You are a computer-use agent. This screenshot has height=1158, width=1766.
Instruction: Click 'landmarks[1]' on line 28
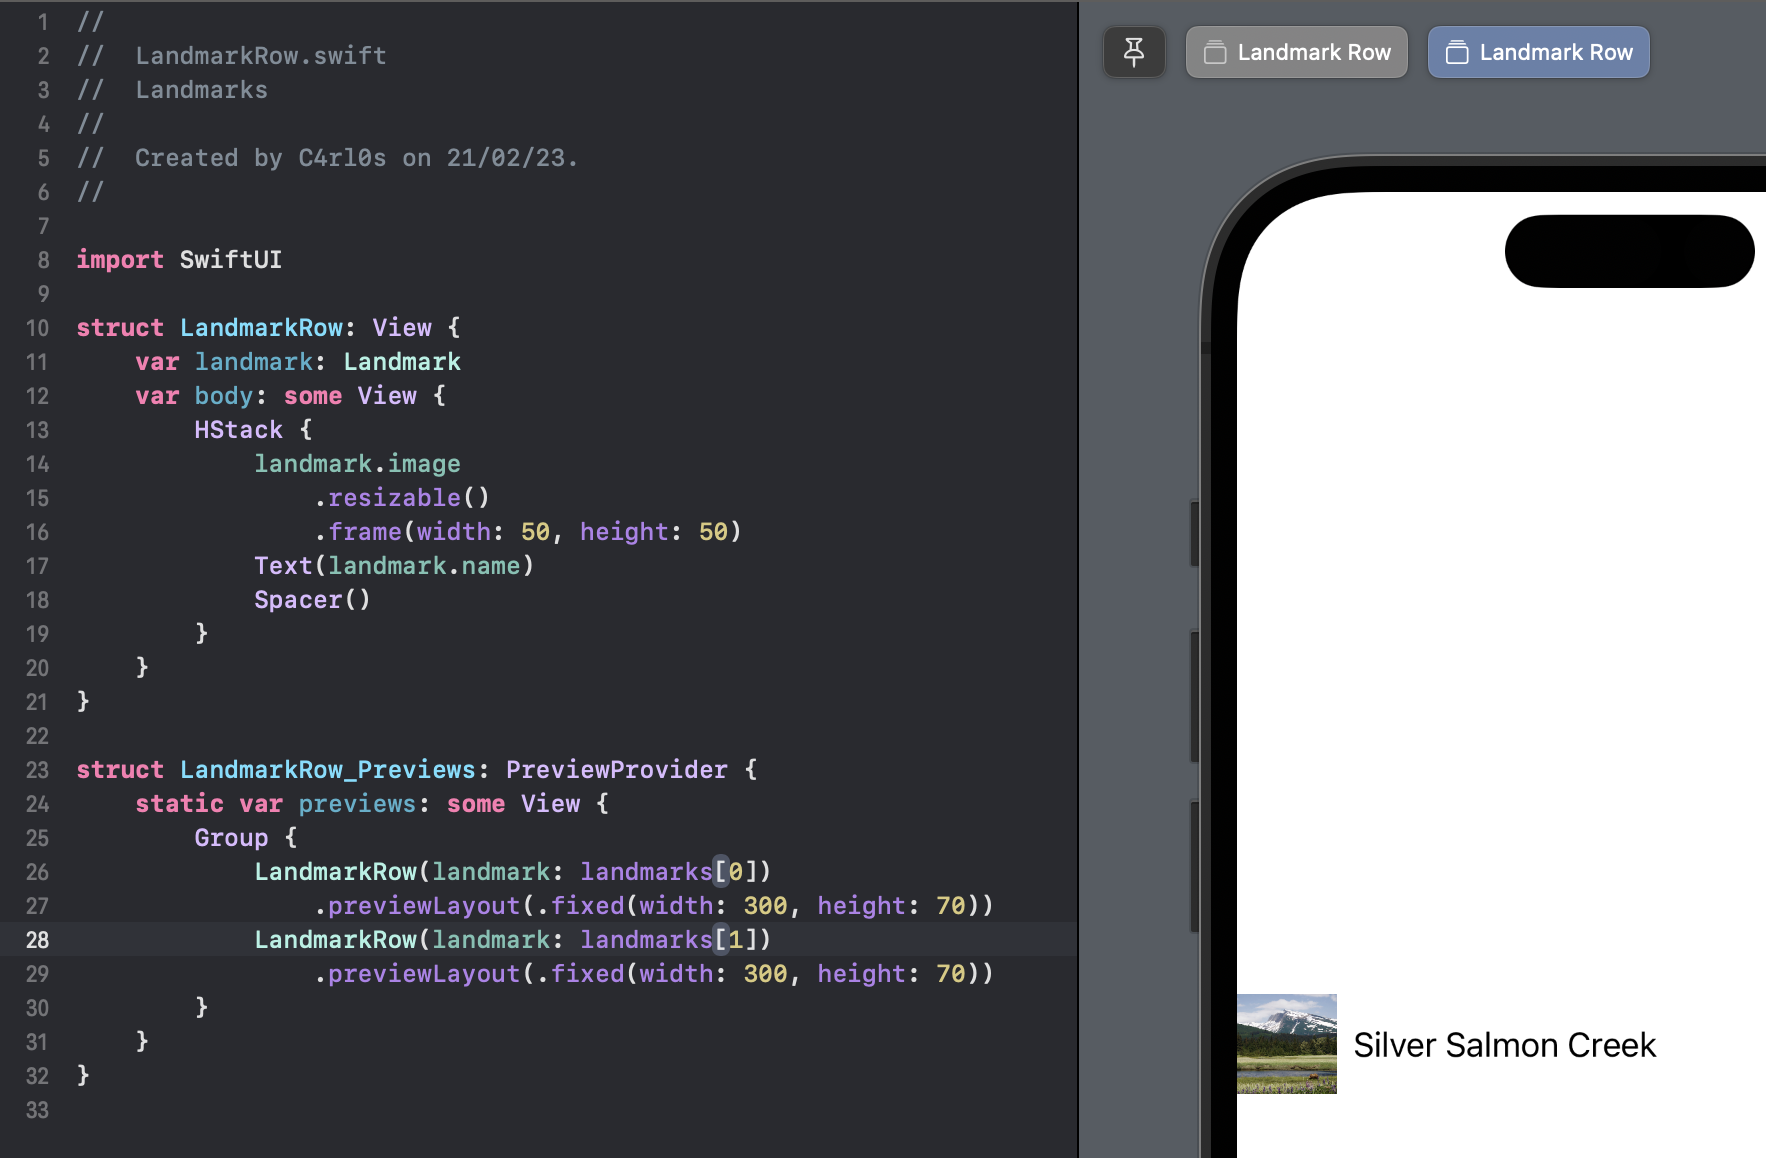669,940
